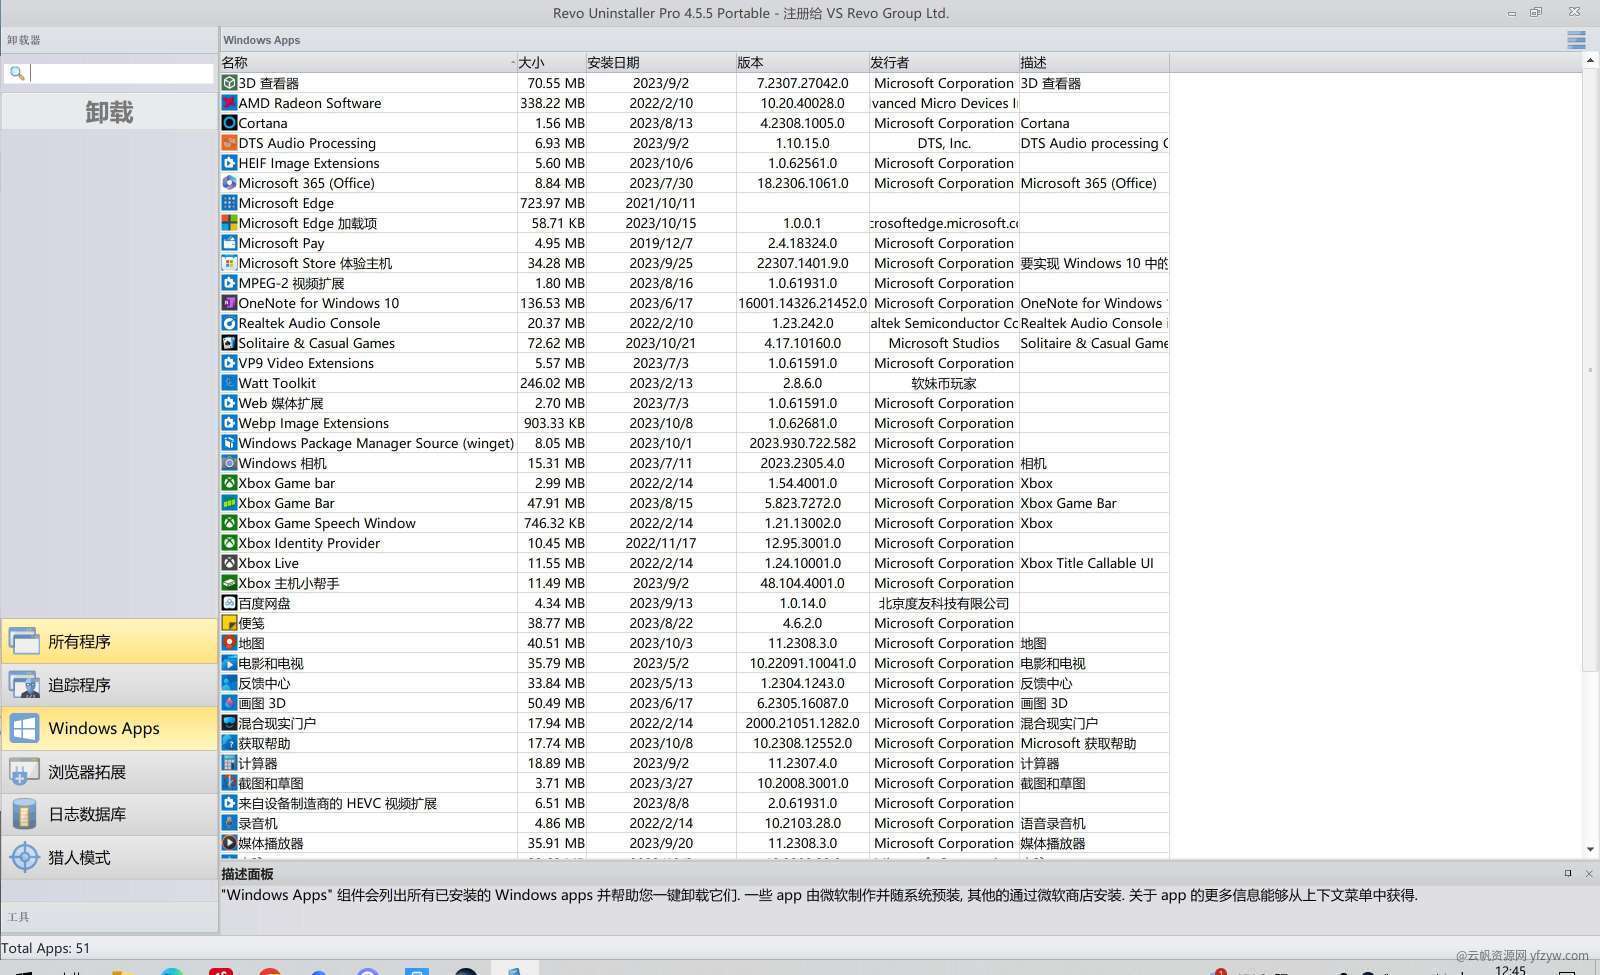Select 截图和草图 entry

click(694, 783)
